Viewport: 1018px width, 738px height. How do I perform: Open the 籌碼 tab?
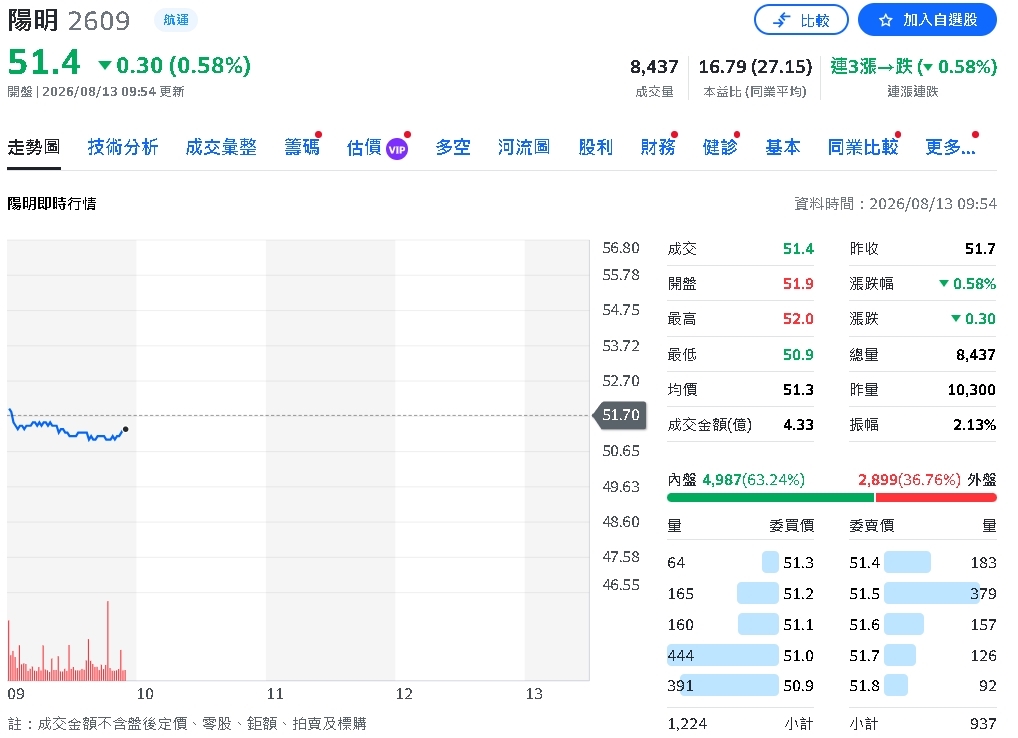click(x=302, y=147)
